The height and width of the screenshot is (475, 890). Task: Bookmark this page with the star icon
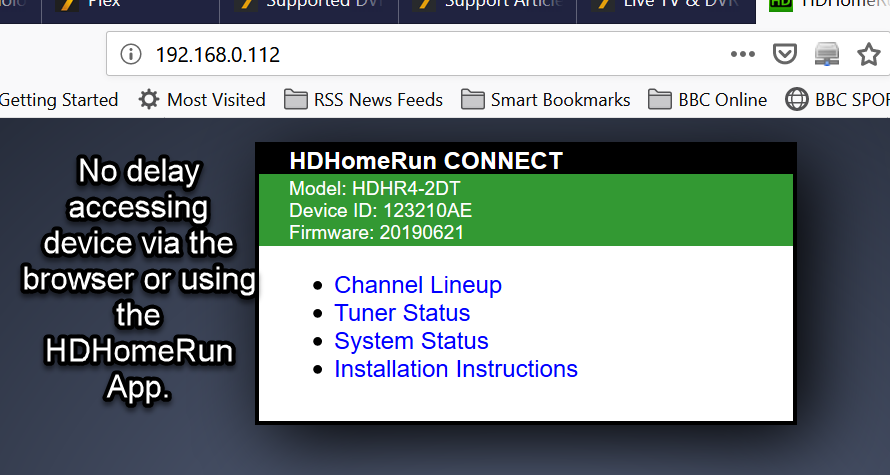(x=868, y=54)
